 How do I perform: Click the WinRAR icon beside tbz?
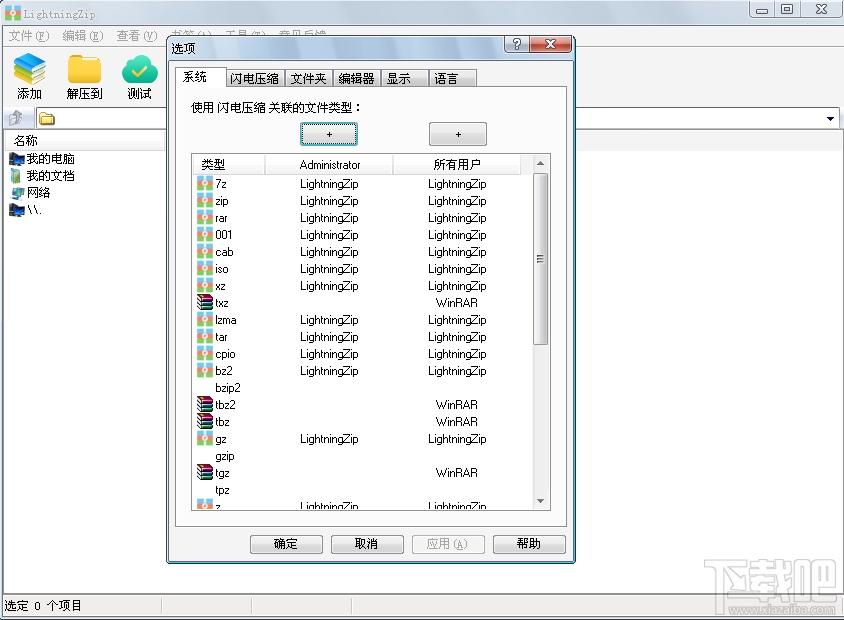click(205, 422)
